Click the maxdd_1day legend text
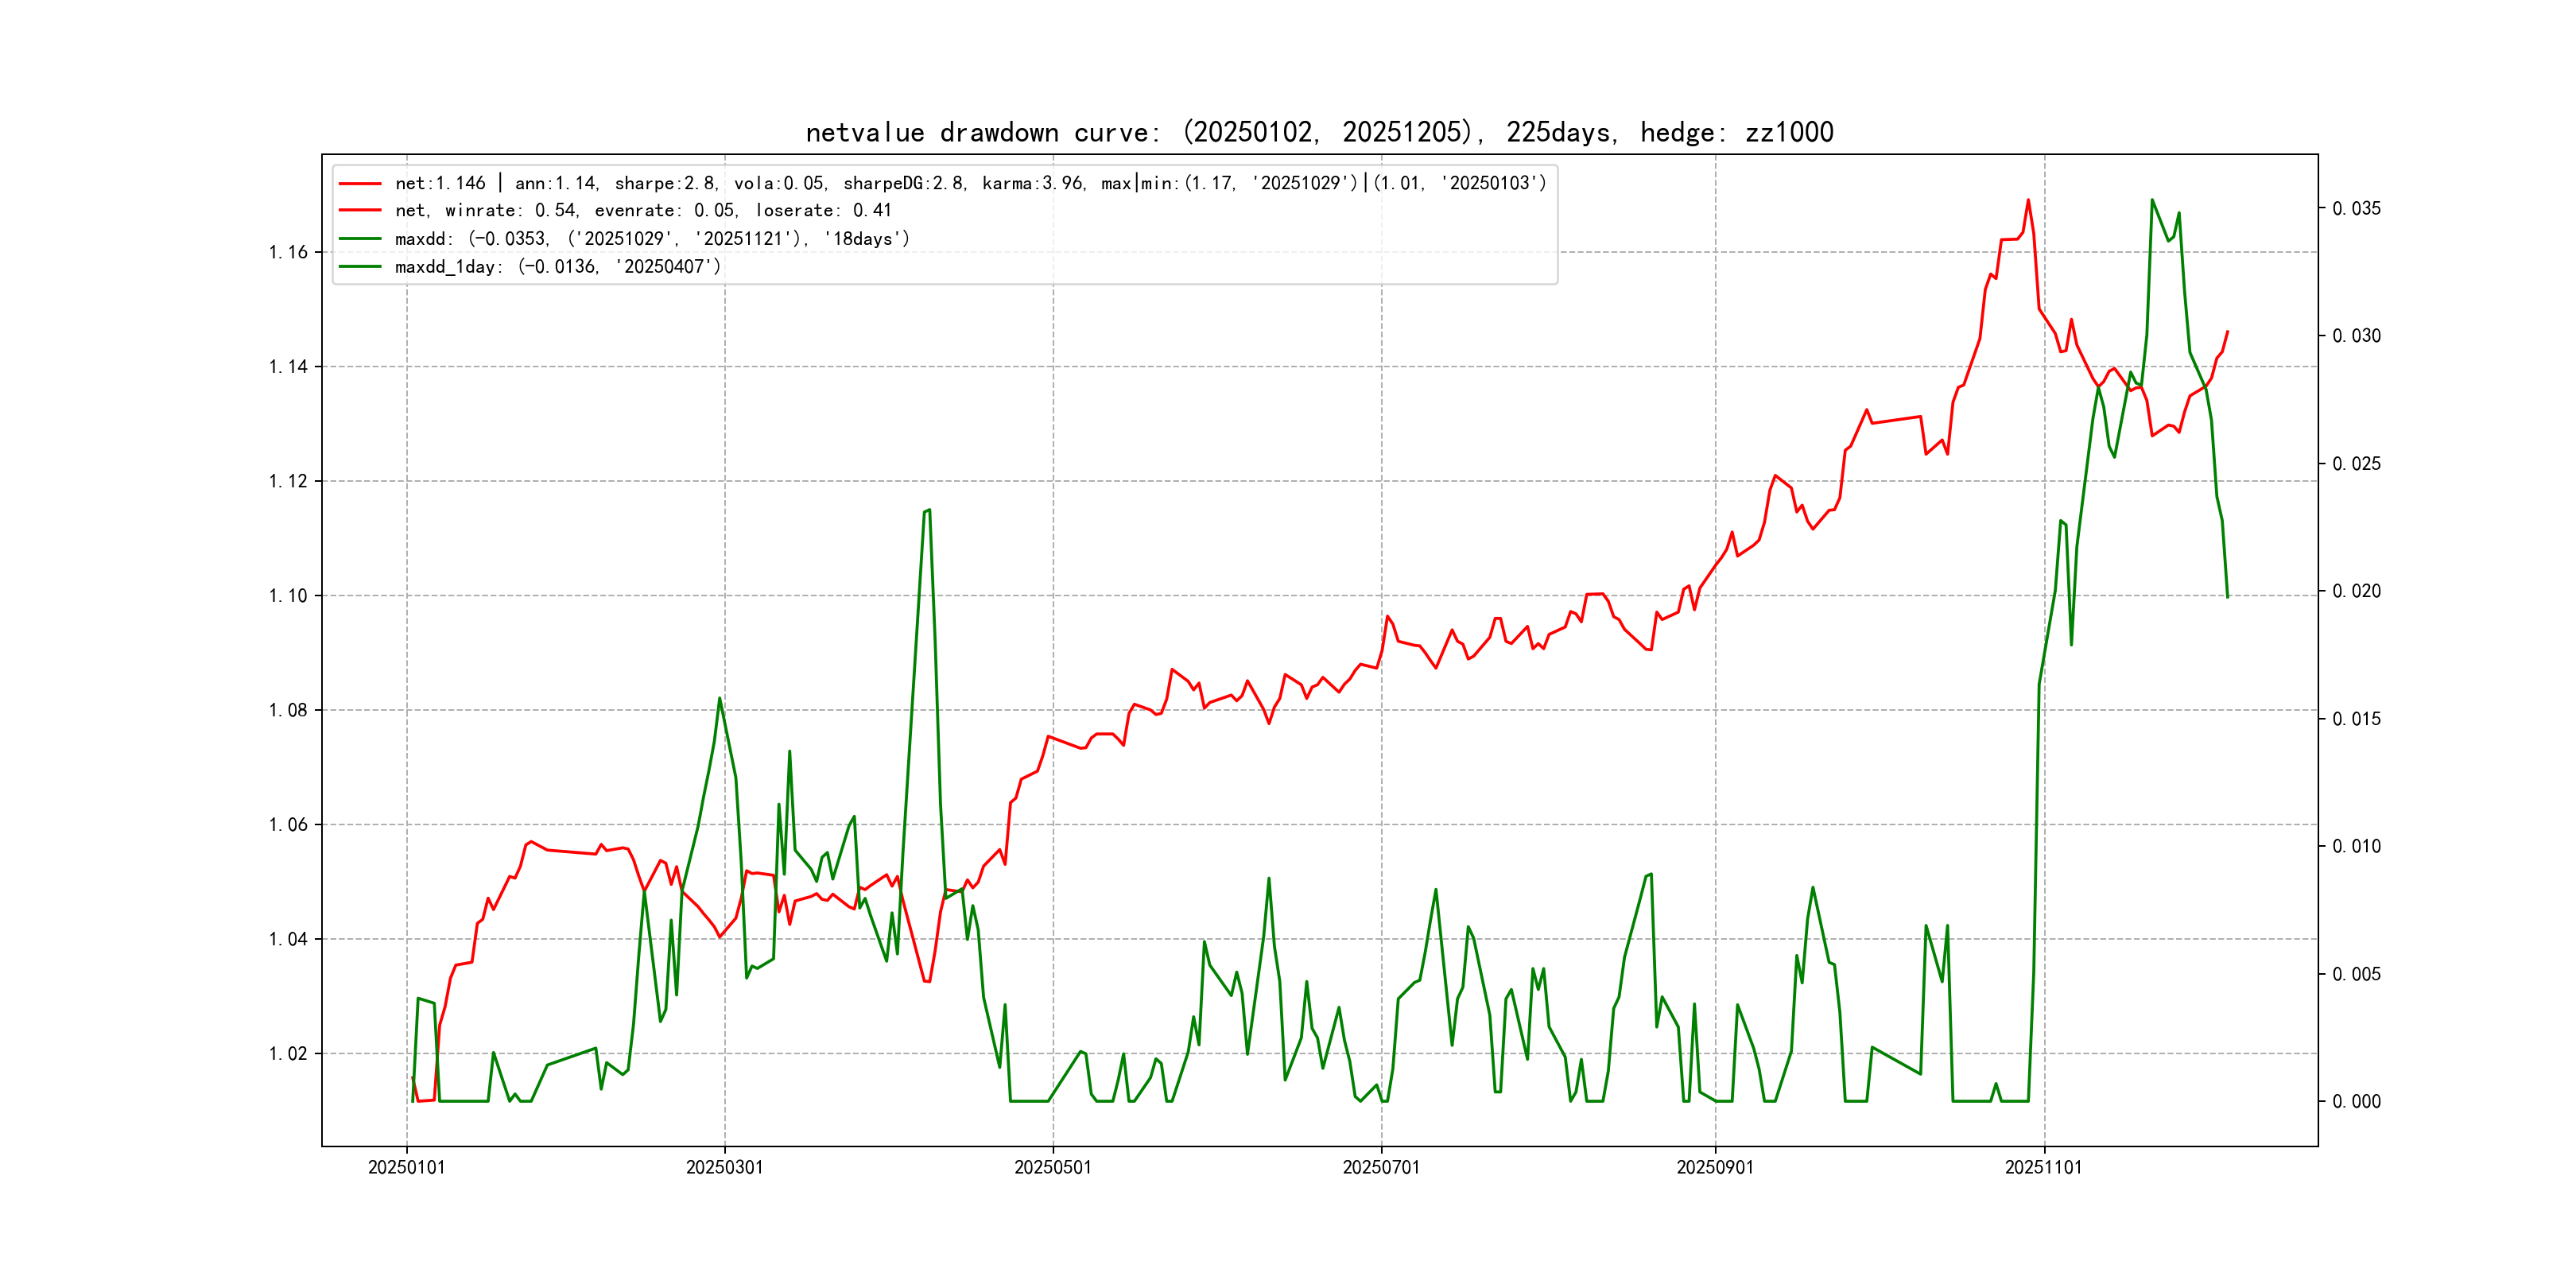The image size is (2576, 1288). [x=557, y=267]
